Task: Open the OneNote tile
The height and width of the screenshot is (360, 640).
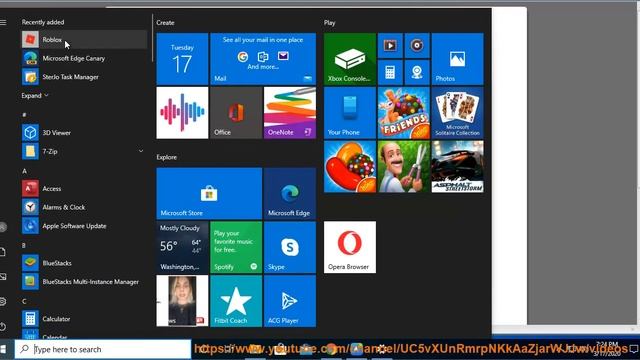Action: pos(290,113)
